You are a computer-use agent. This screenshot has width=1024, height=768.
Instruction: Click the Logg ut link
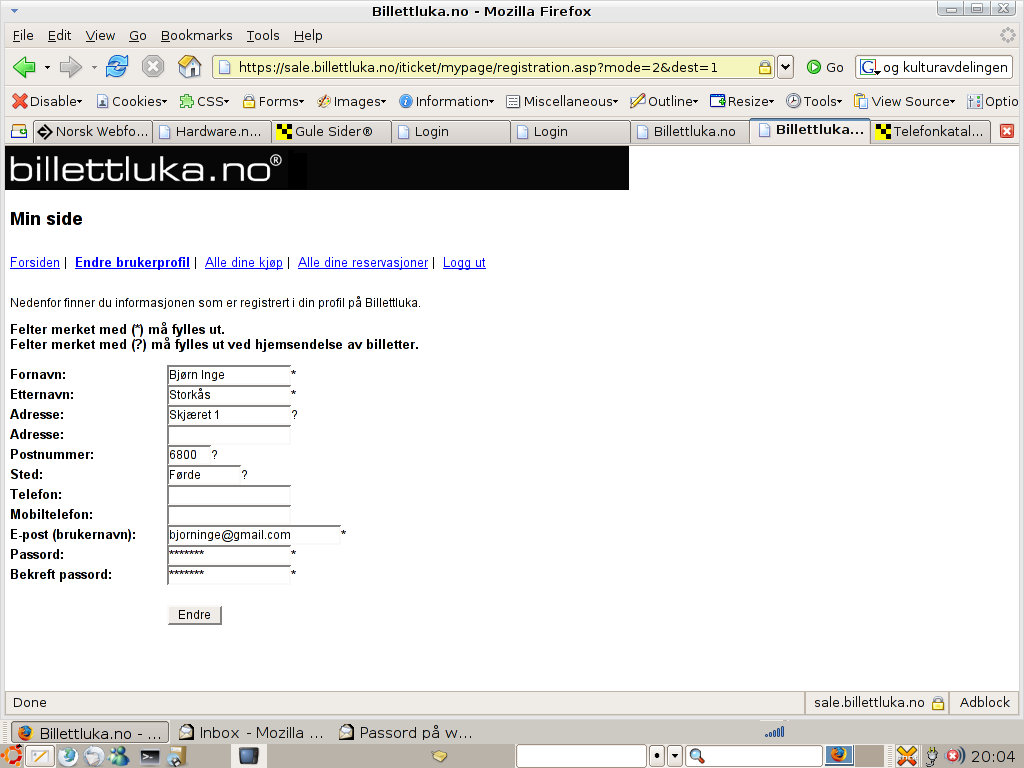464,263
